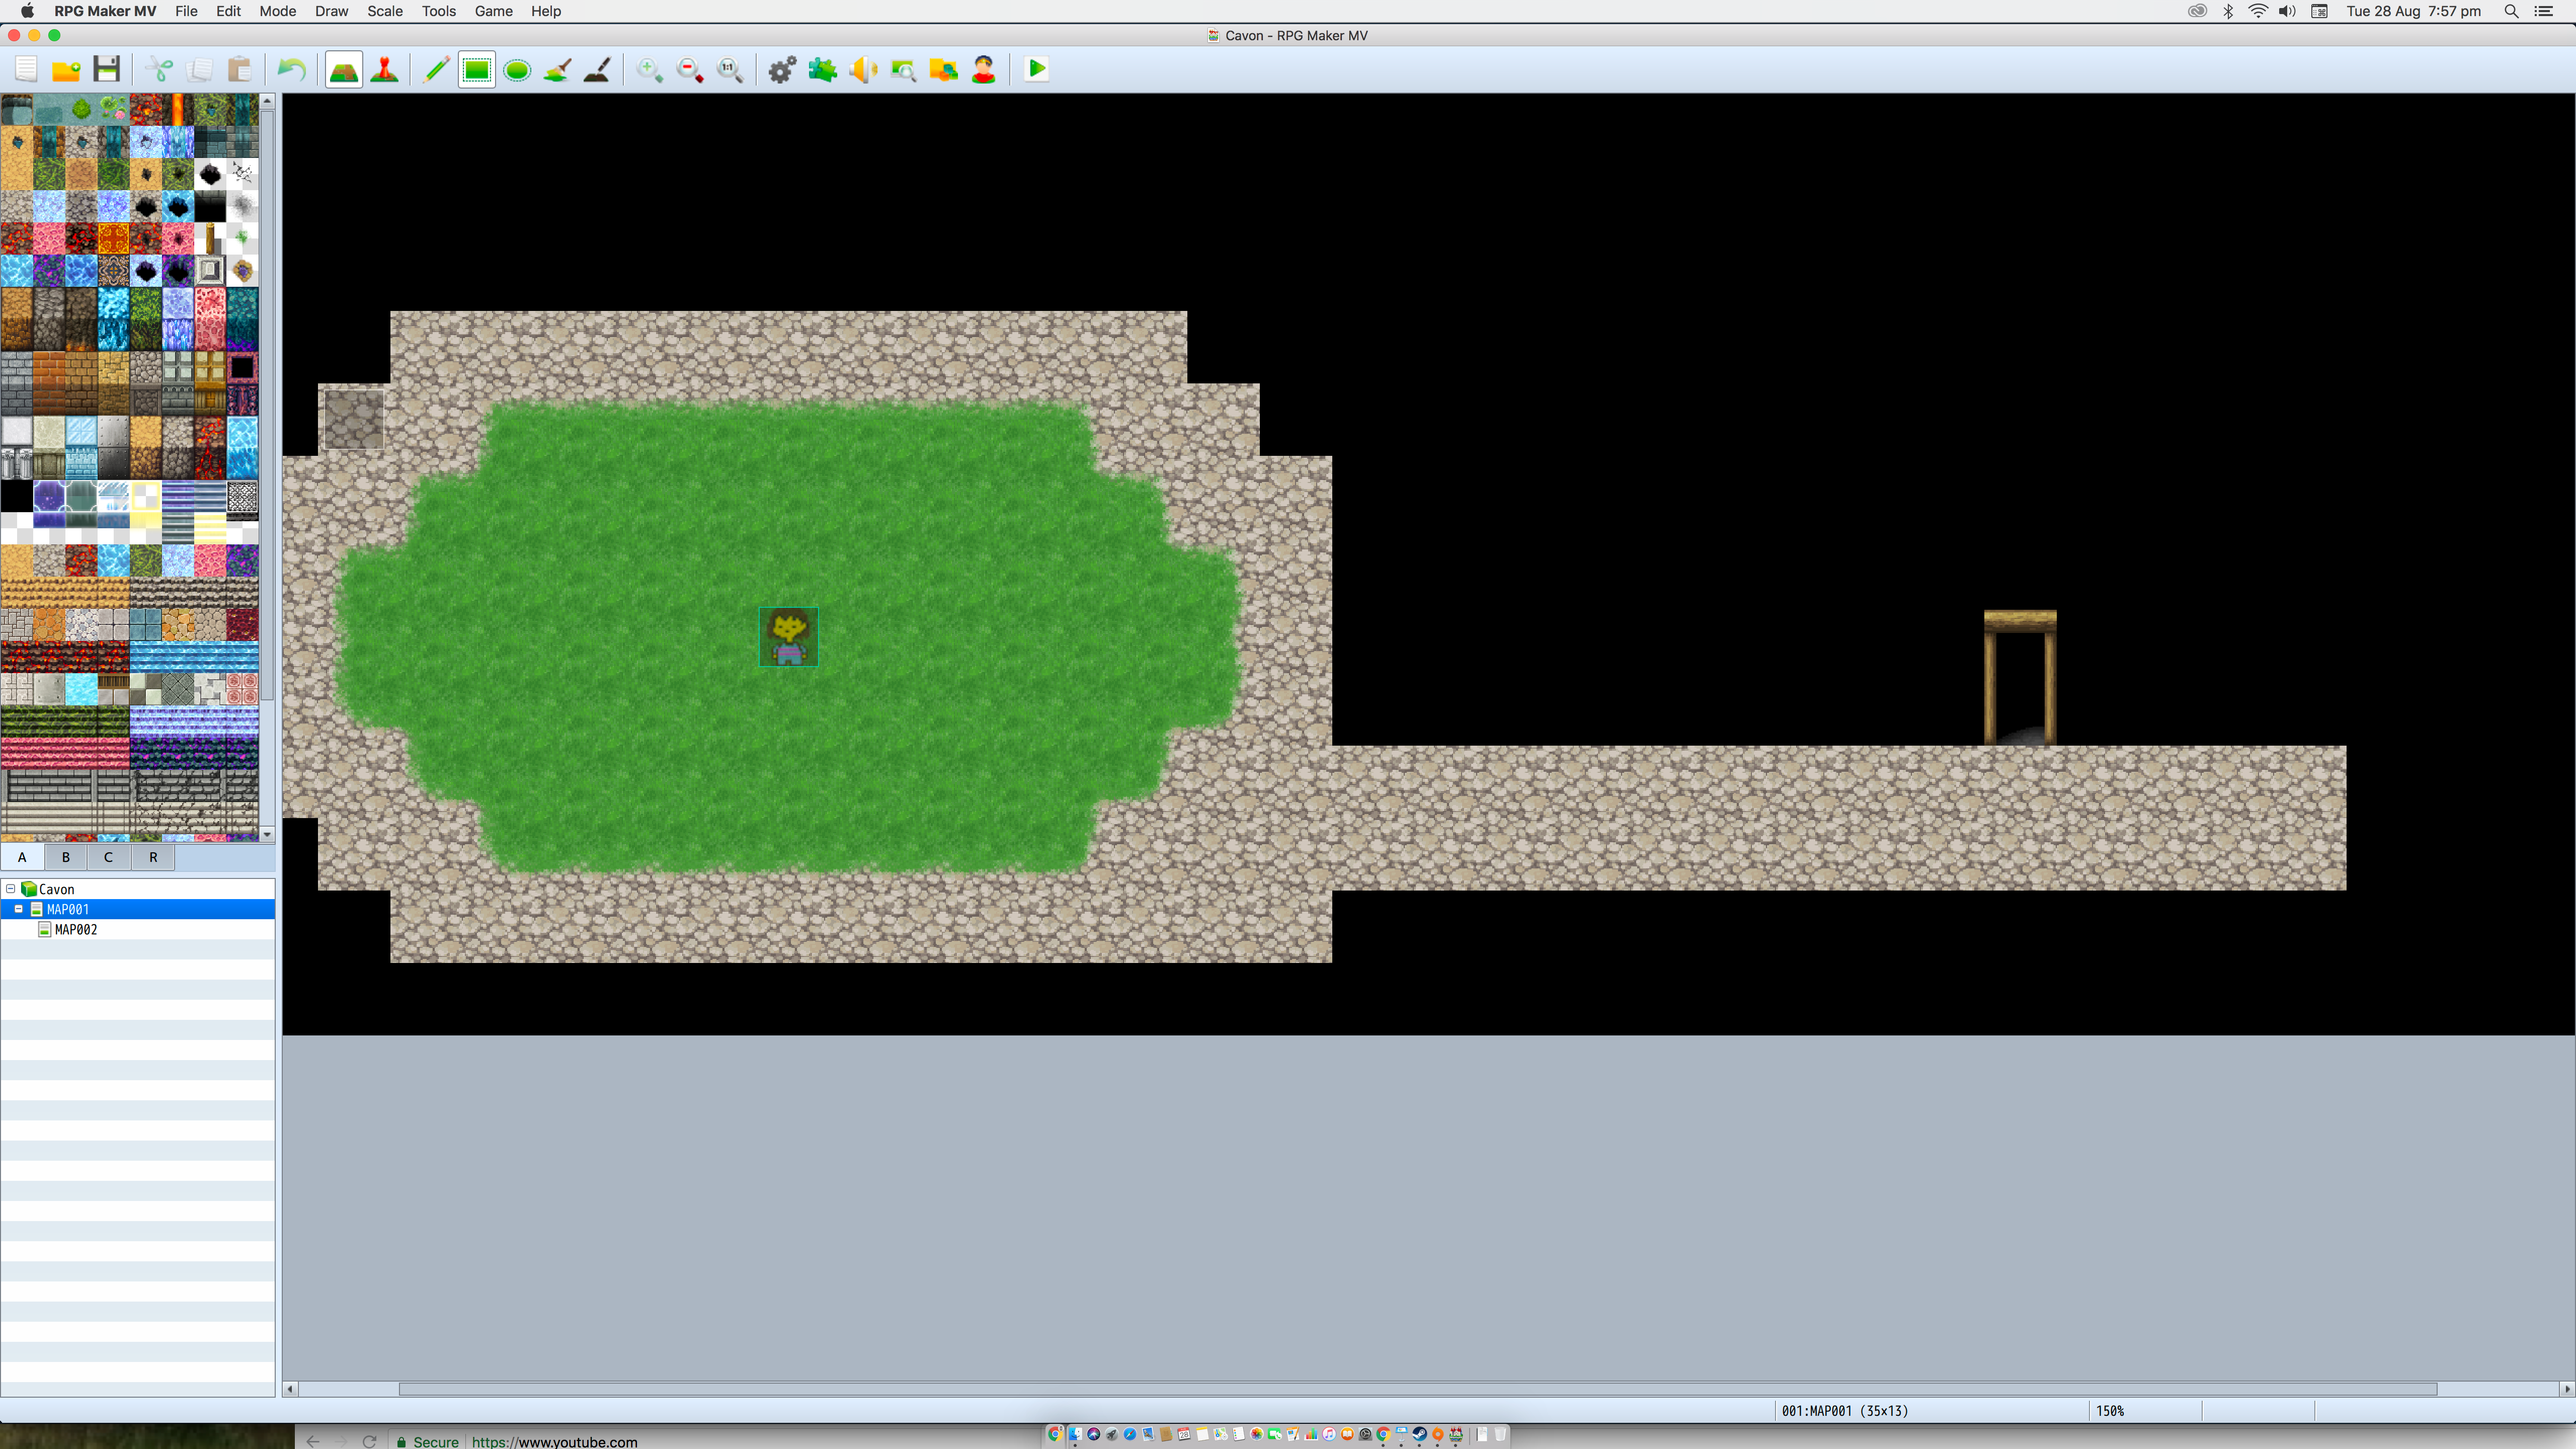Click the tileset palette scroll up arrow
This screenshot has width=2576, height=1449.
tap(267, 101)
